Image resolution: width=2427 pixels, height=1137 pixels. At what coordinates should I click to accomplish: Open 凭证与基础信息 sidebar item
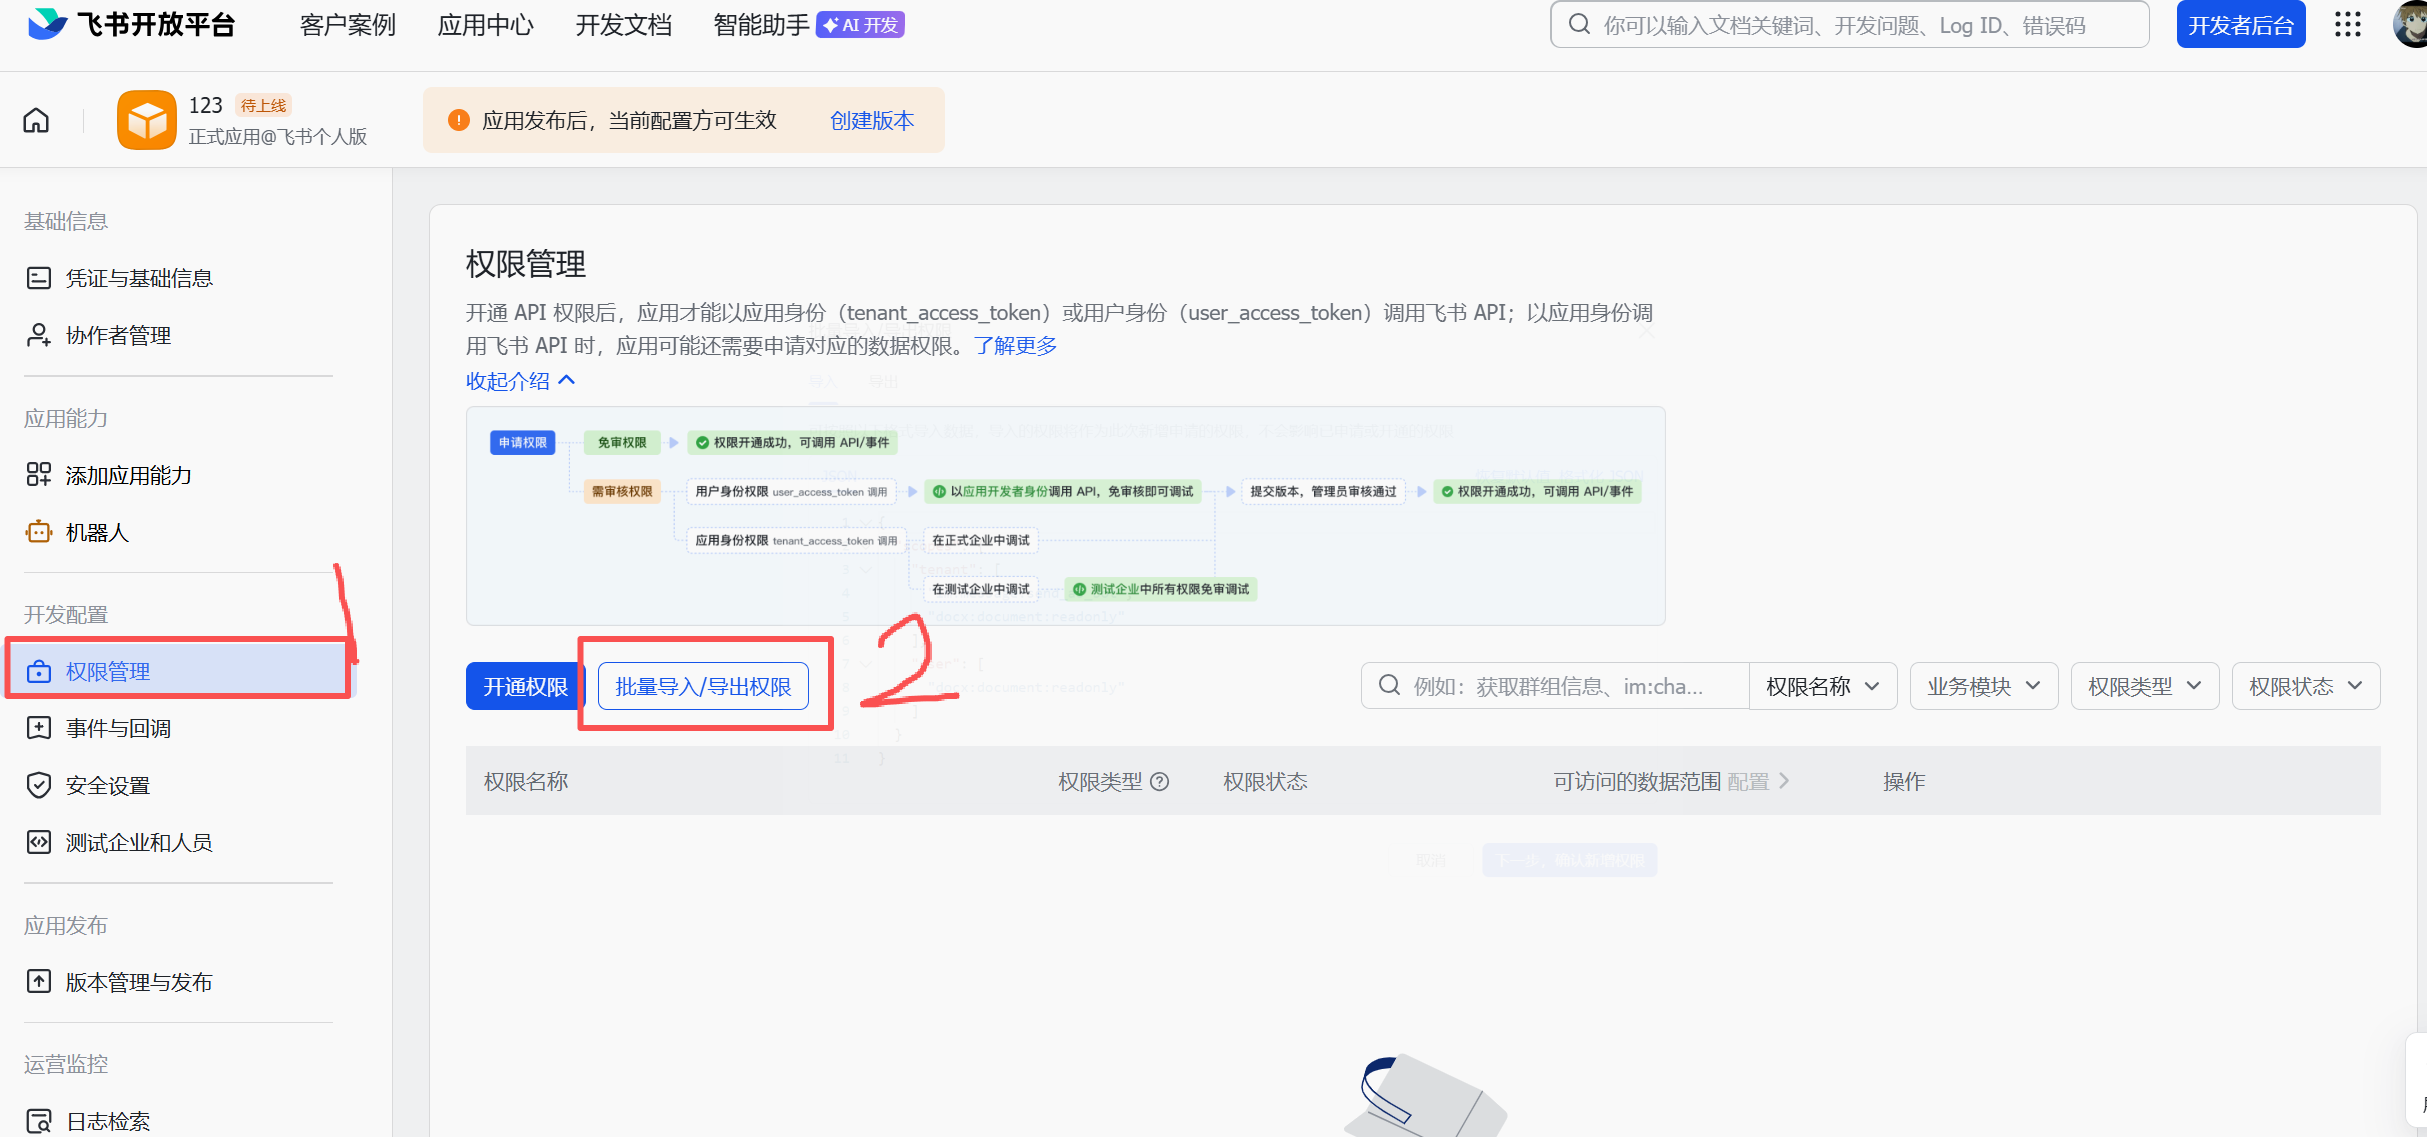pos(138,278)
